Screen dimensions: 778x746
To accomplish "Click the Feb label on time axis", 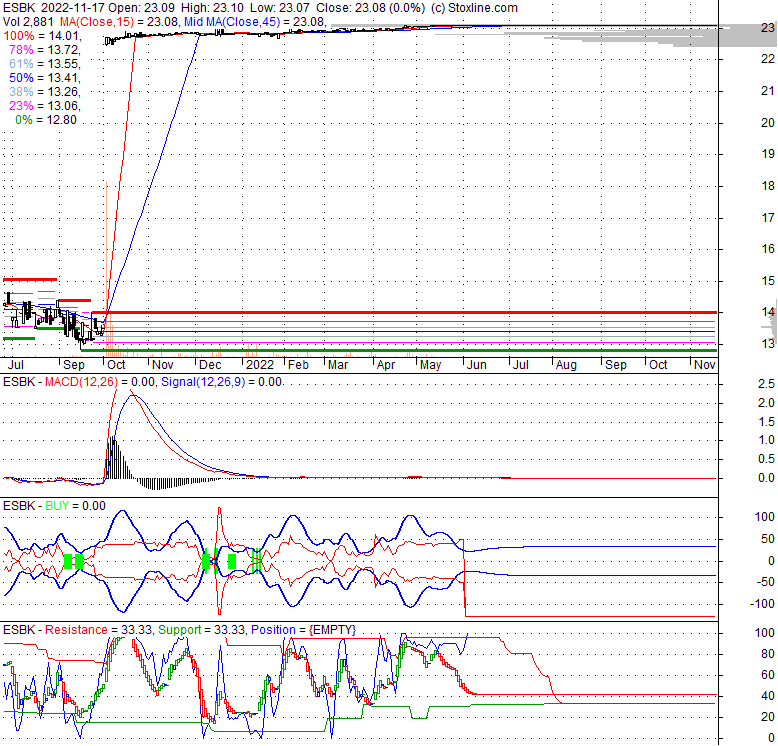I will [298, 365].
